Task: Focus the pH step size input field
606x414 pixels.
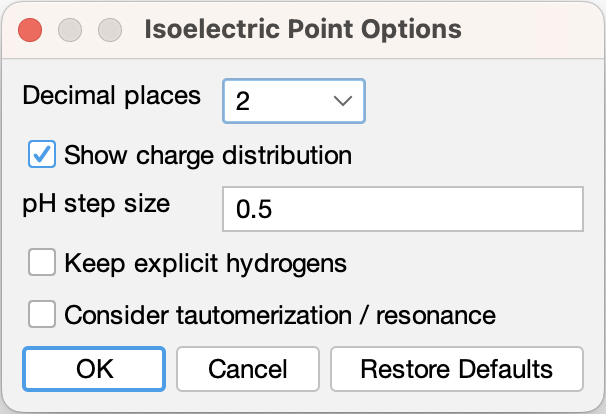Action: click(x=402, y=210)
